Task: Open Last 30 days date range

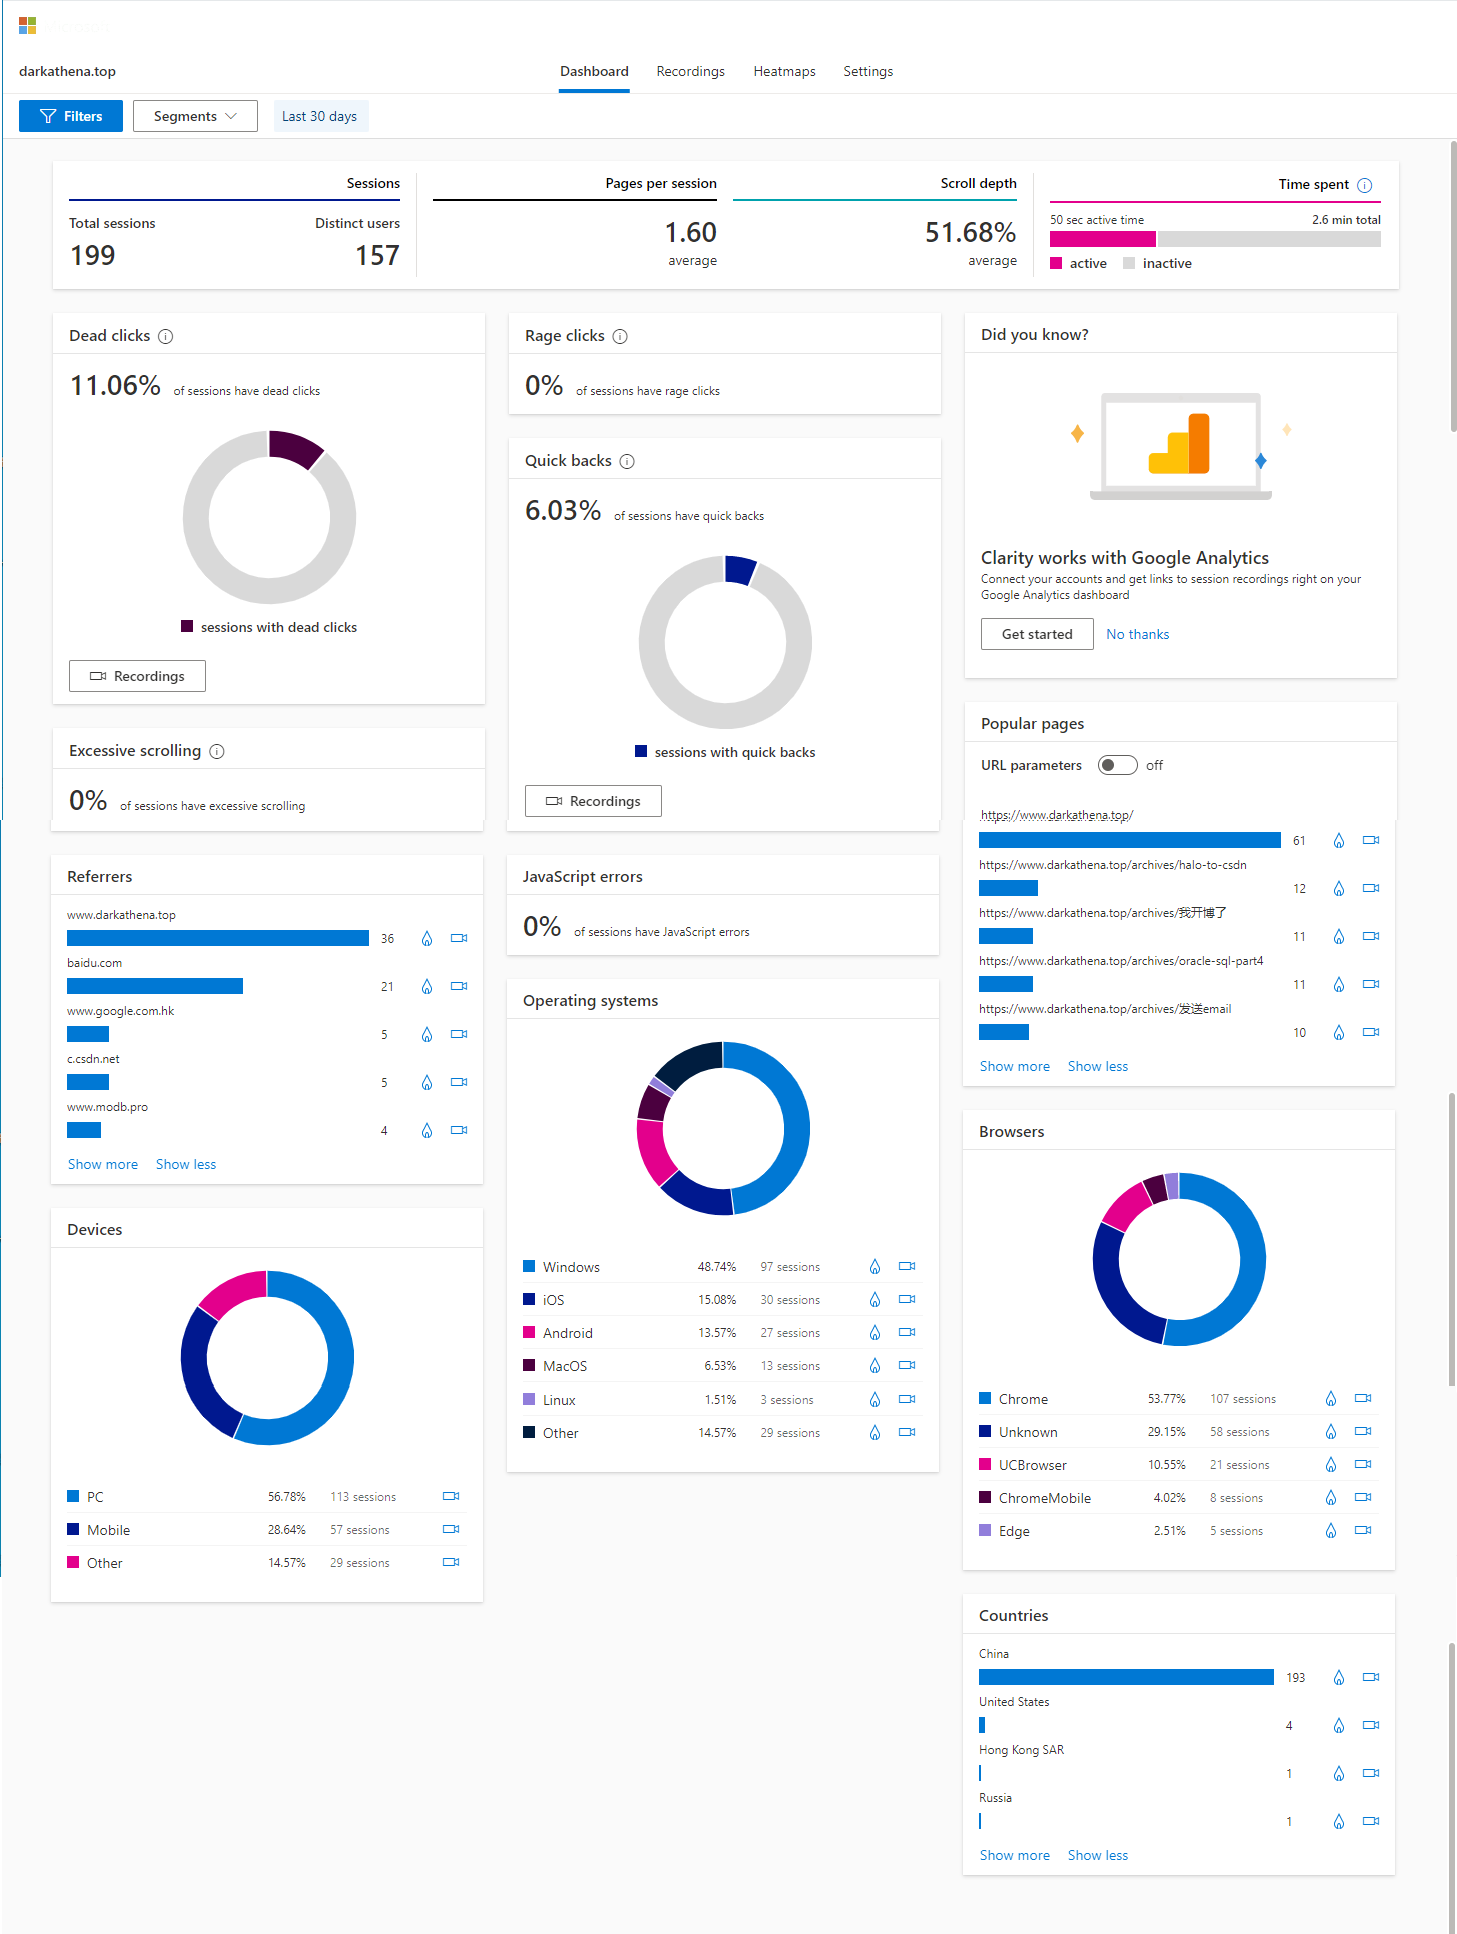Action: click(x=320, y=116)
